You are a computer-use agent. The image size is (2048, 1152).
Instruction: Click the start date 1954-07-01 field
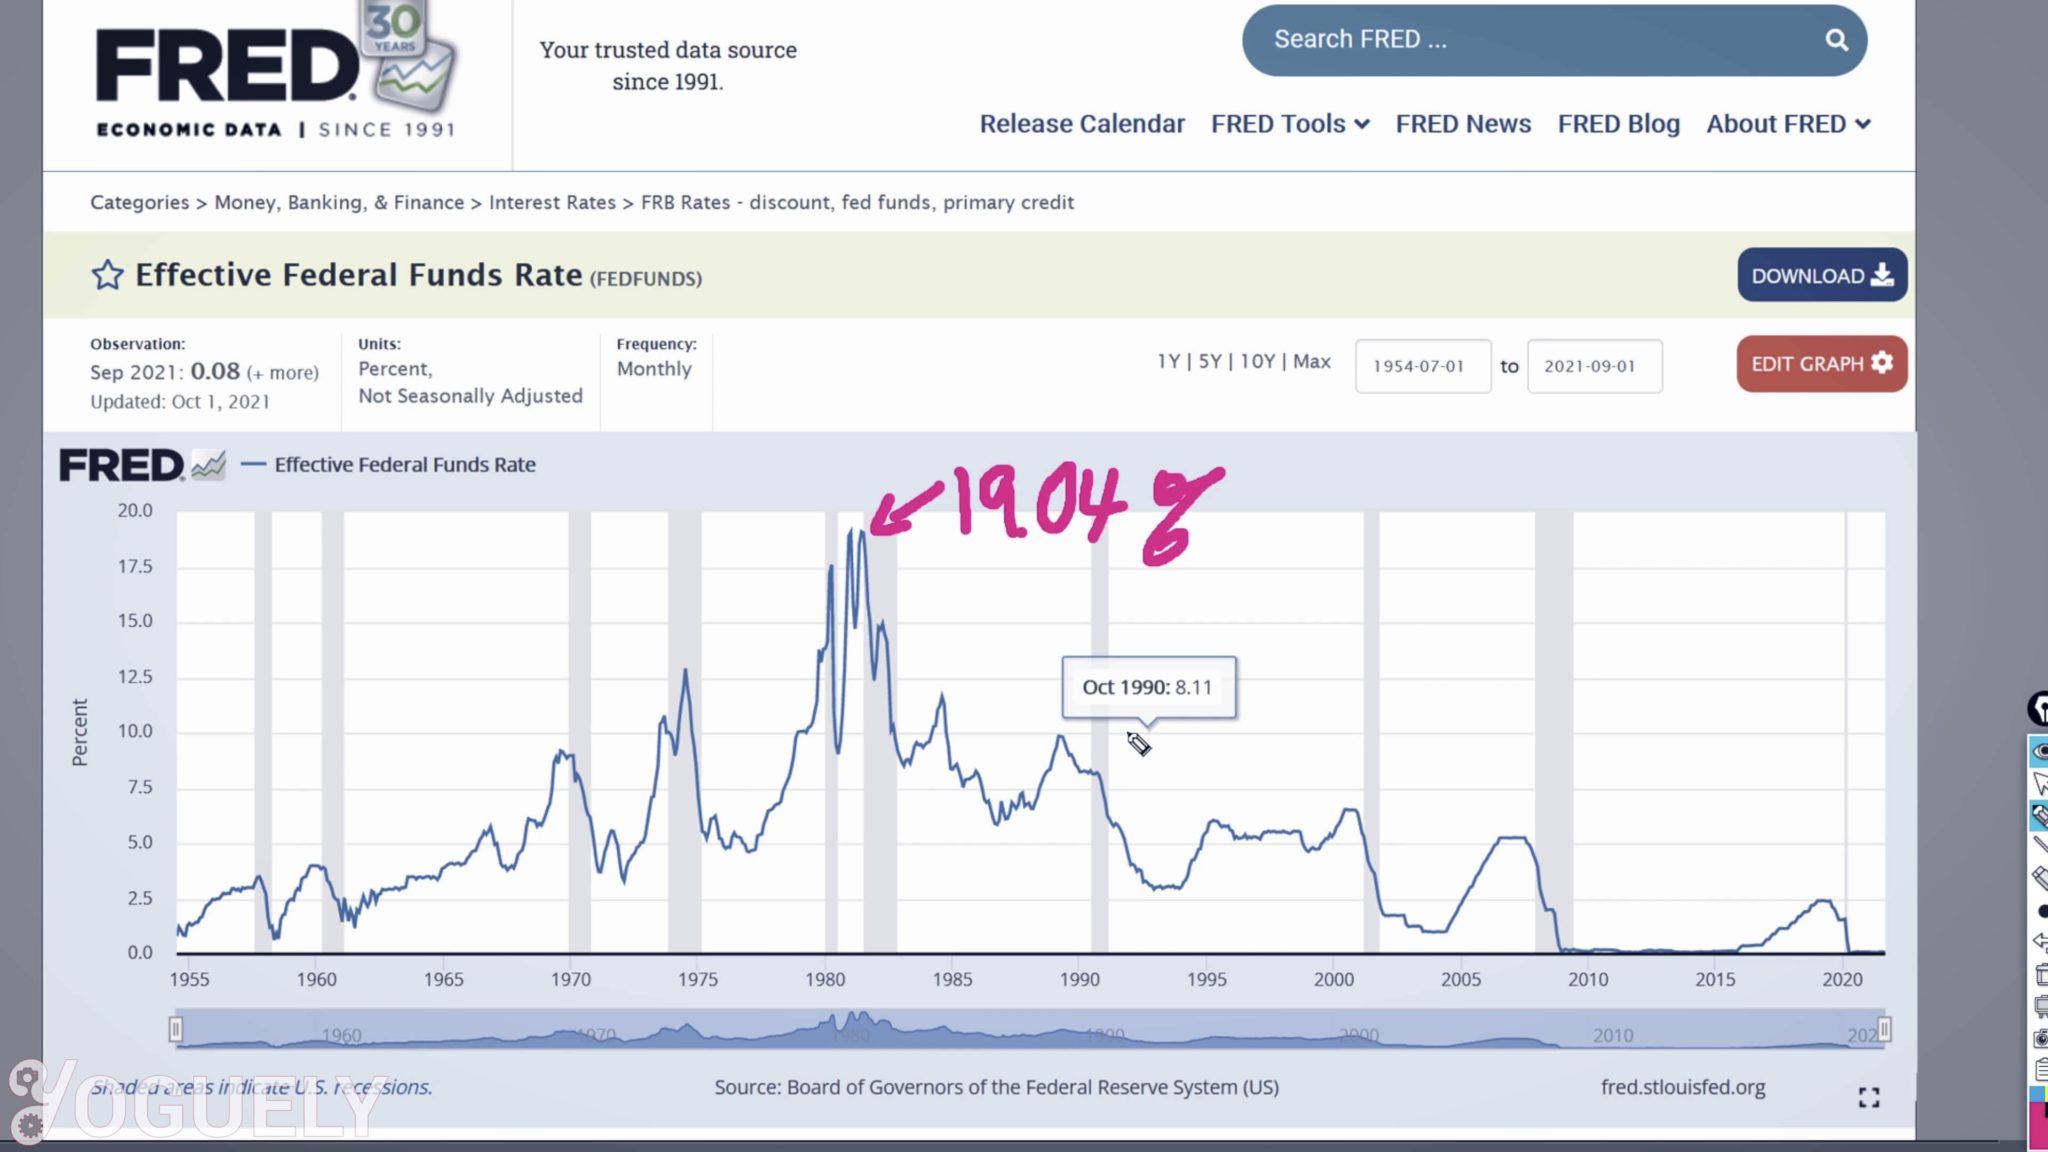click(x=1421, y=366)
